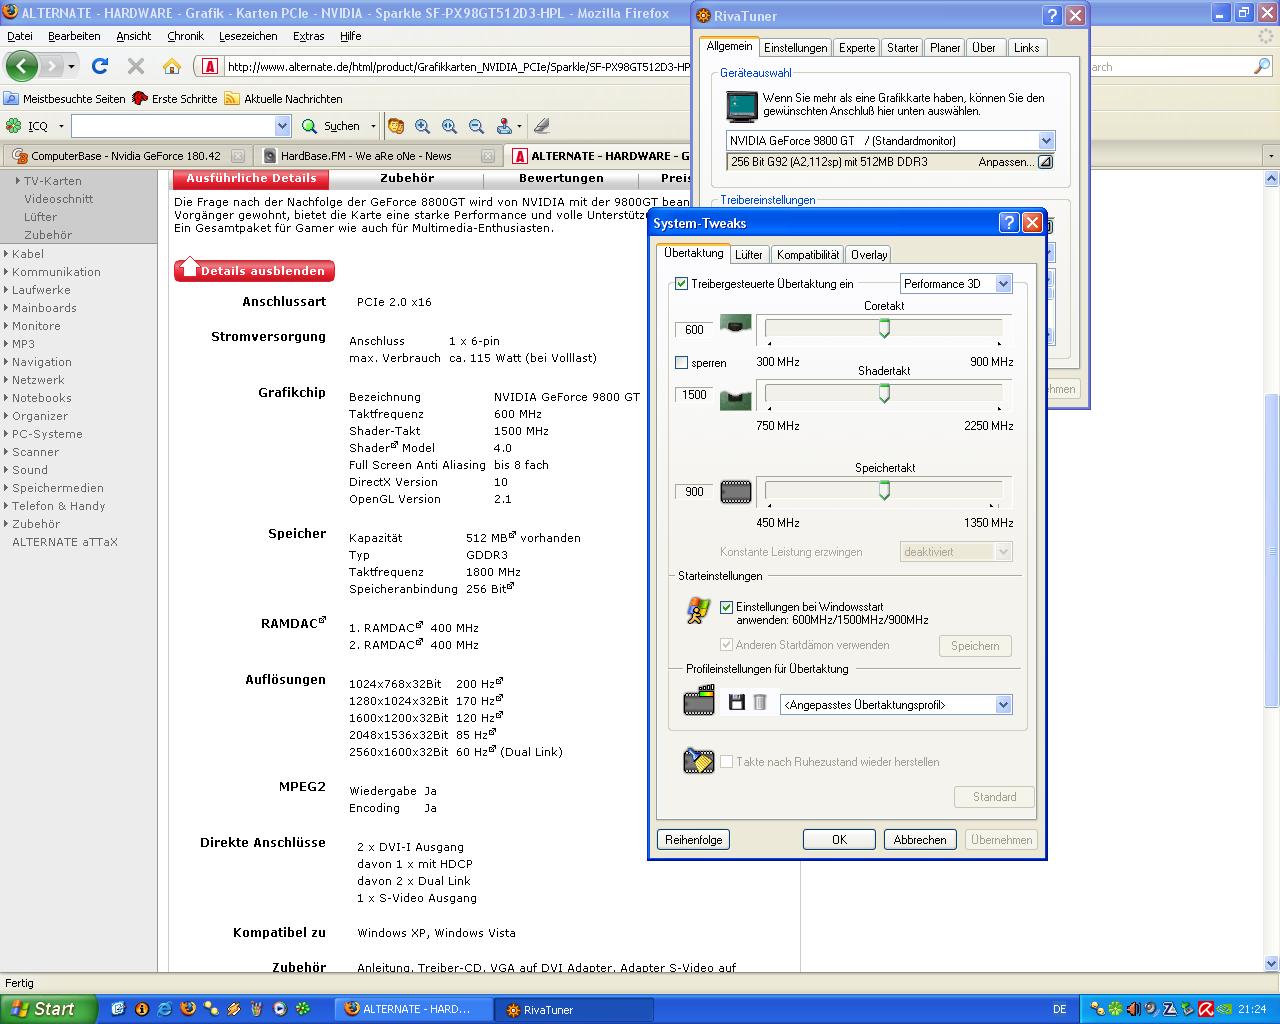Expand the Kabel category in sidebar
The width and height of the screenshot is (1280, 1024).
[x=28, y=254]
